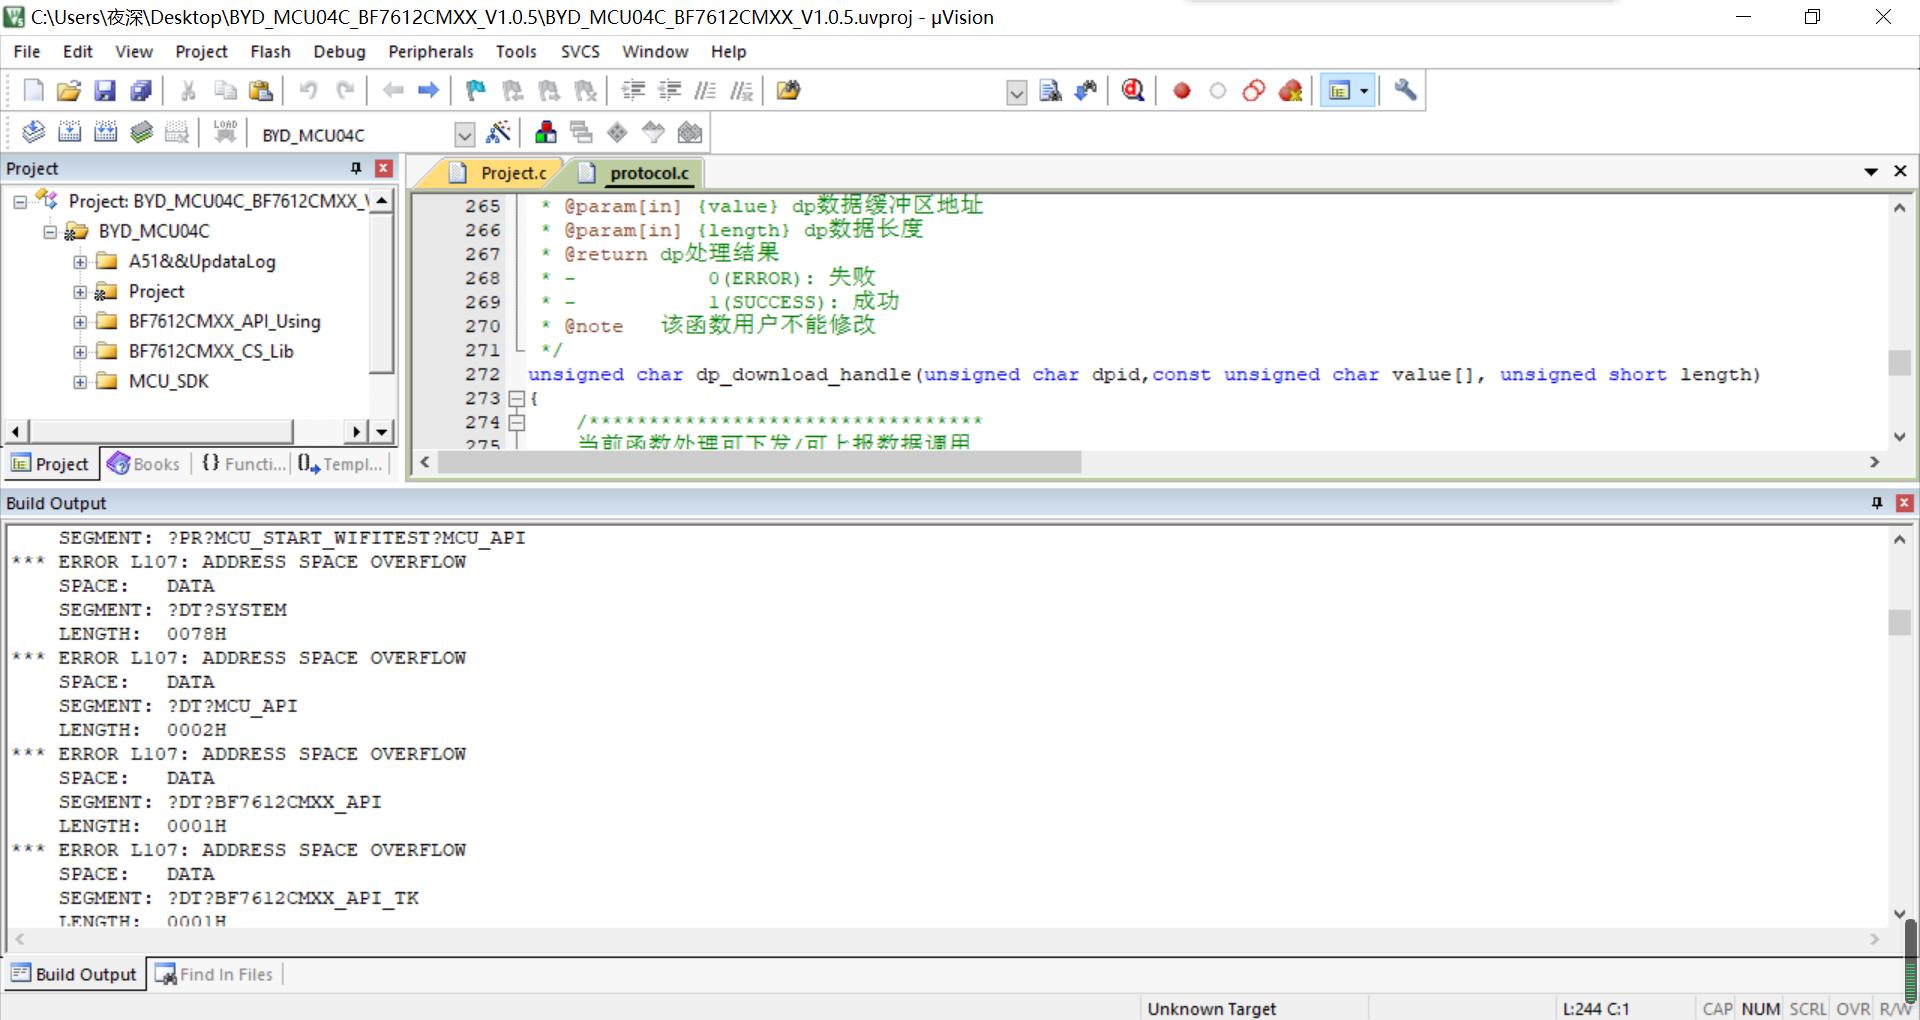This screenshot has height=1020, width=1920.
Task: Close the active editor tab with X
Action: tap(1901, 172)
